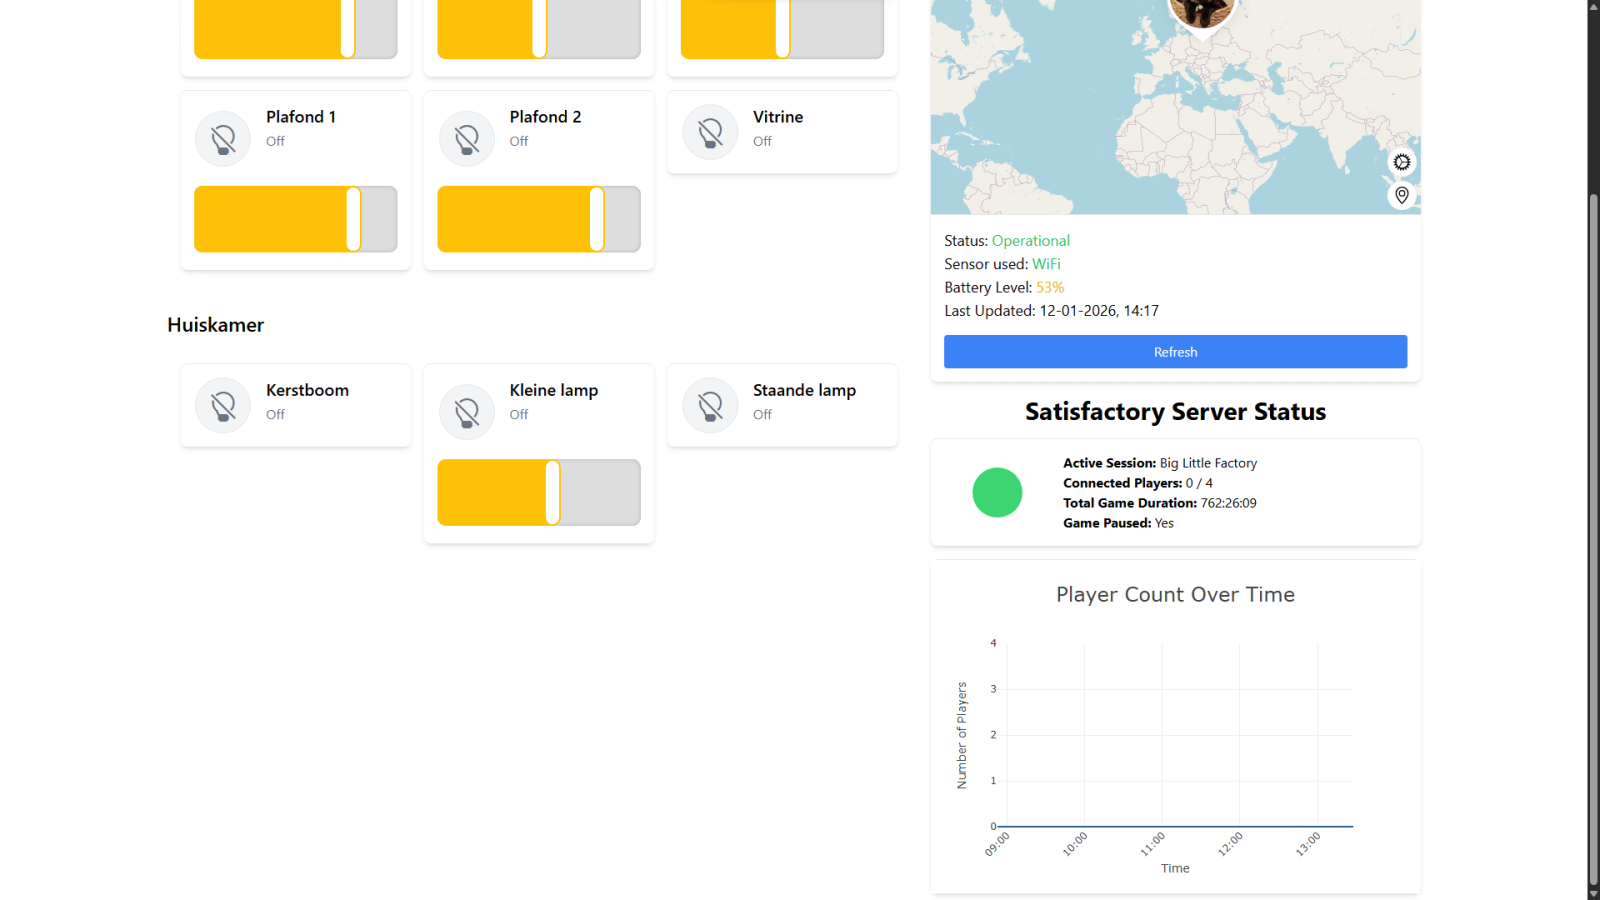Click the WiFi sensor link
This screenshot has width=1600, height=900.
tap(1047, 263)
